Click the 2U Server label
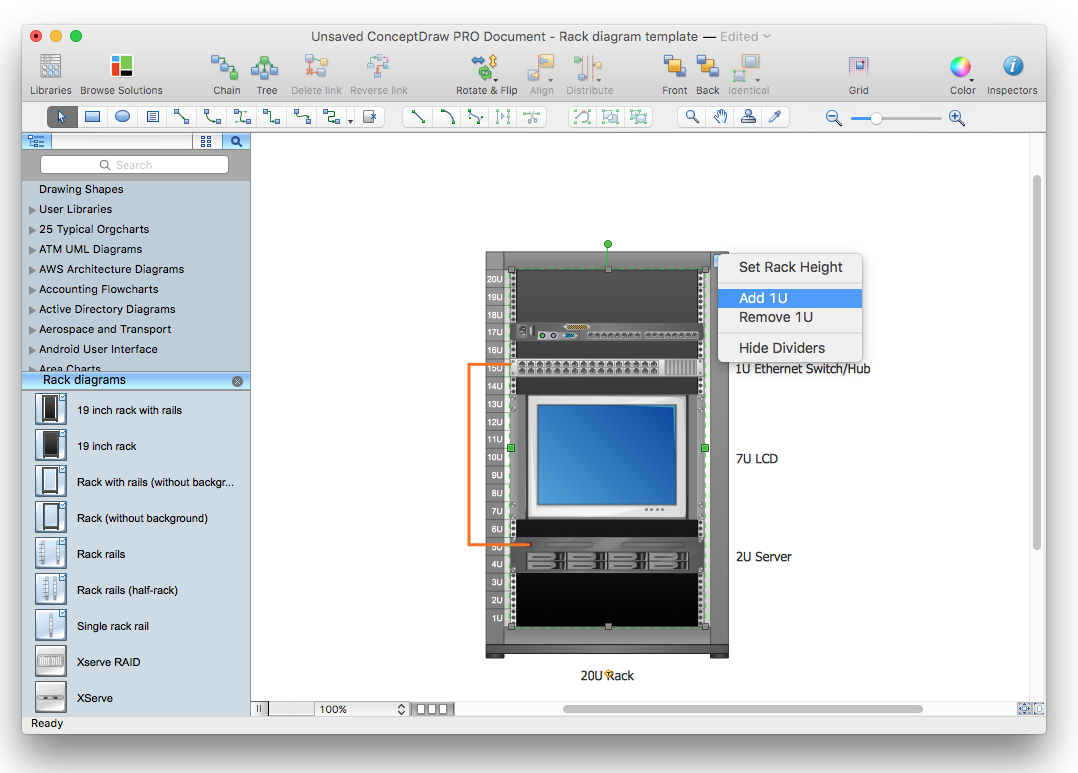The width and height of the screenshot is (1078, 773). pos(763,557)
